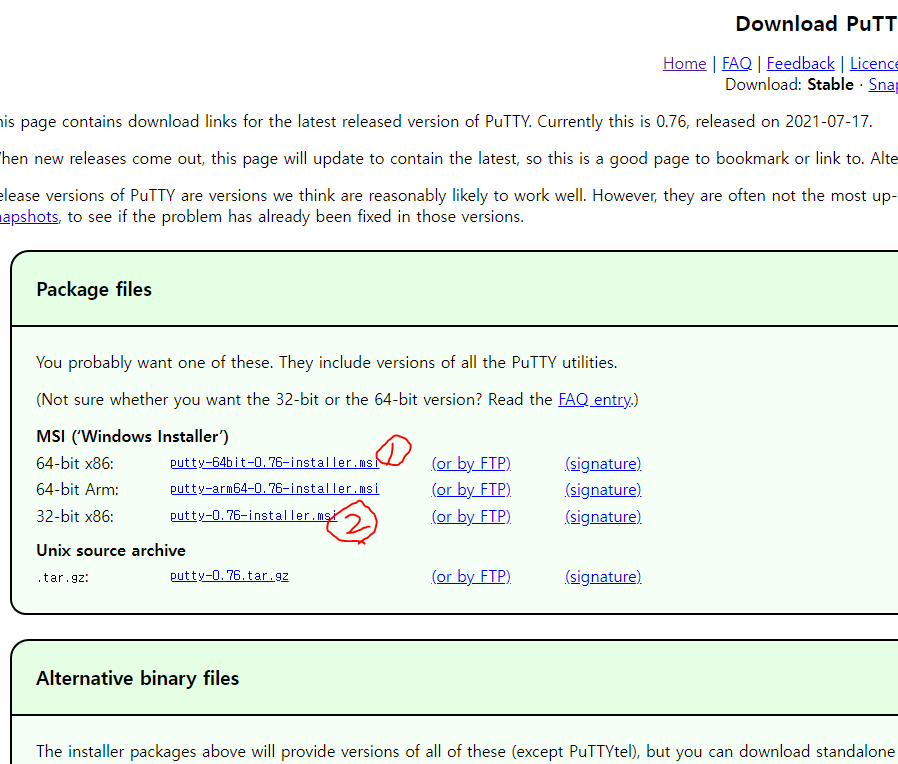898x764 pixels.
Task: Open the FAQ entry link about 32-bit vs 64-bit
Action: pyautogui.click(x=594, y=399)
